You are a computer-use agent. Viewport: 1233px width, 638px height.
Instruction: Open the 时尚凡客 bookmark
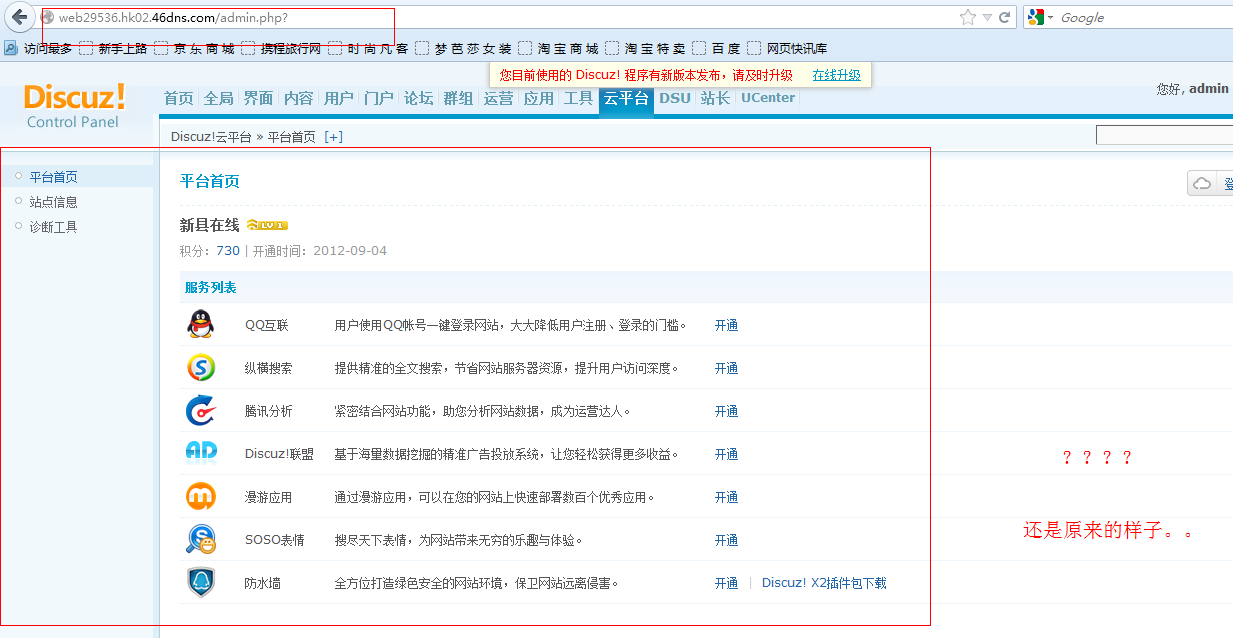(x=368, y=48)
